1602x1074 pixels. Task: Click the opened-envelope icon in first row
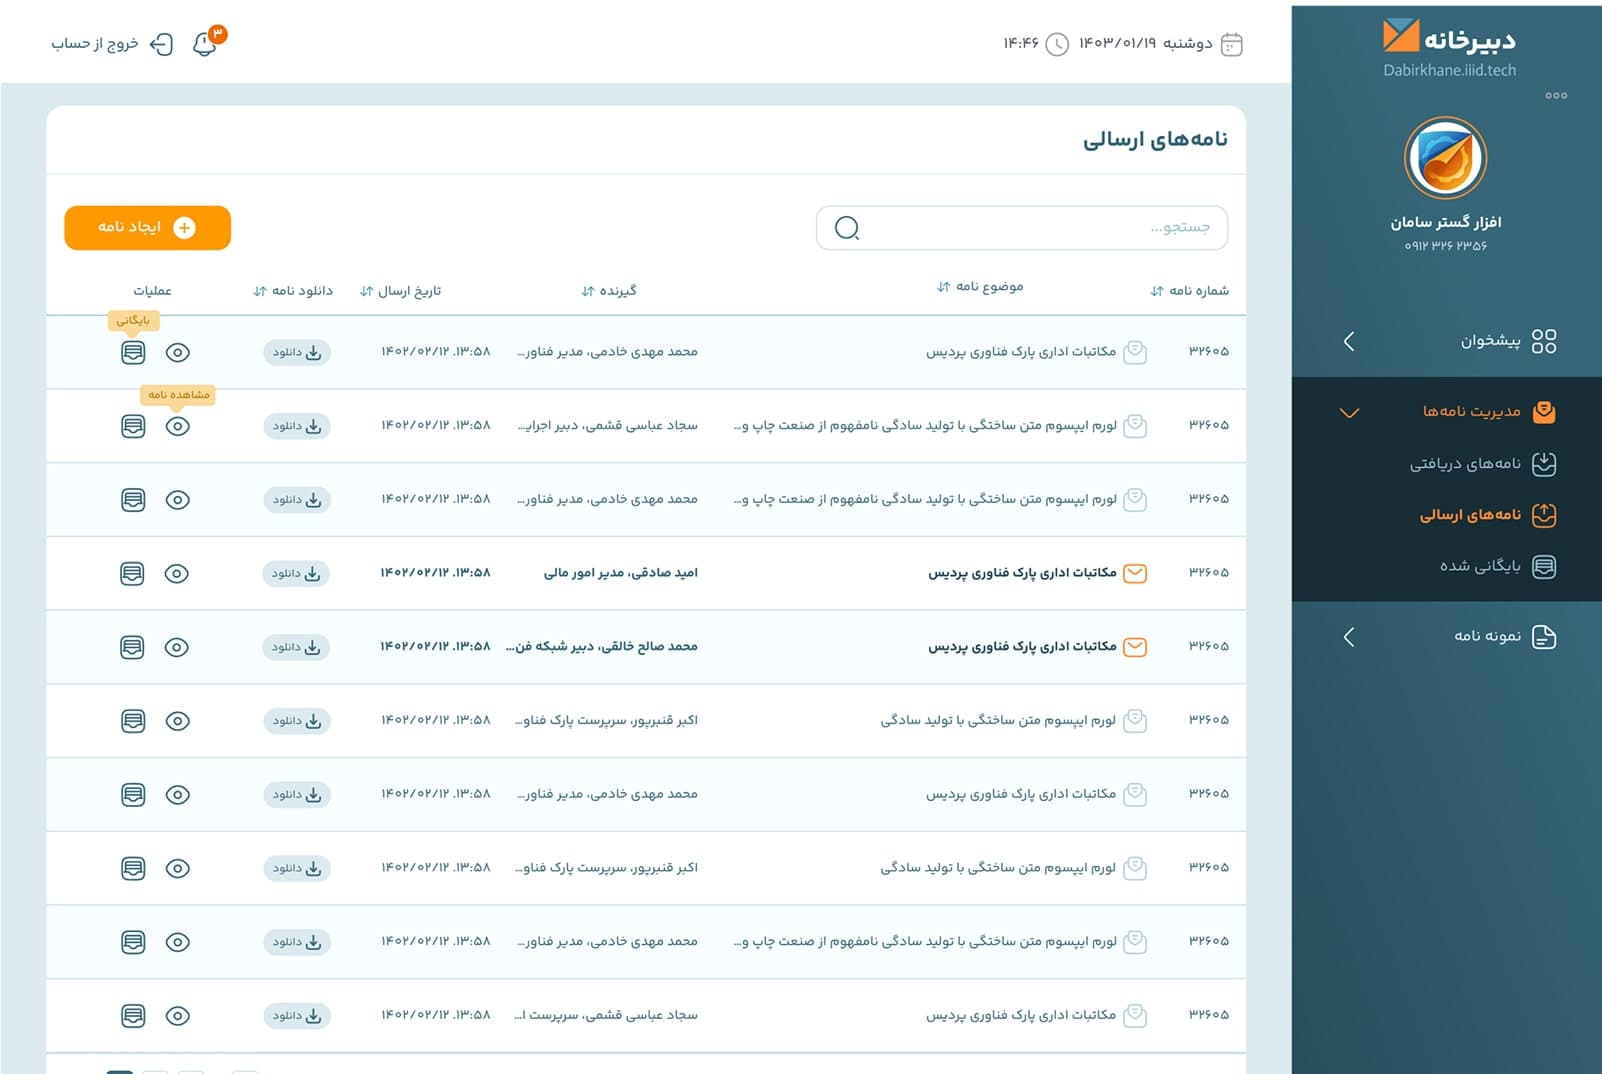click(x=1135, y=352)
